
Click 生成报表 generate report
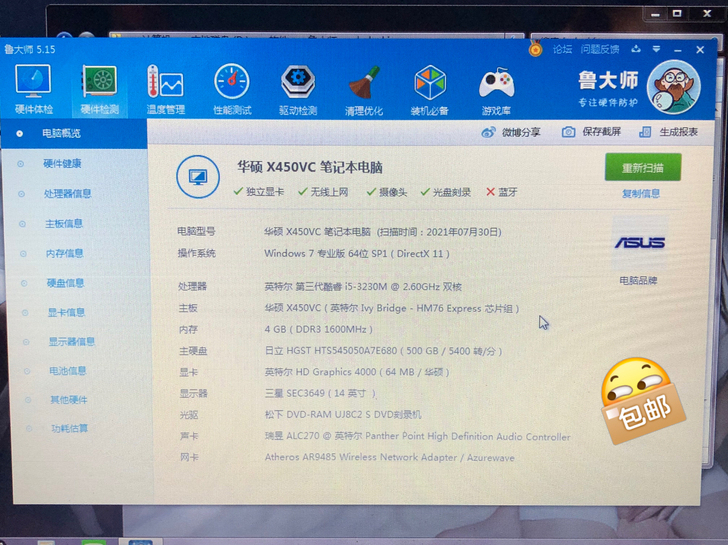668,132
